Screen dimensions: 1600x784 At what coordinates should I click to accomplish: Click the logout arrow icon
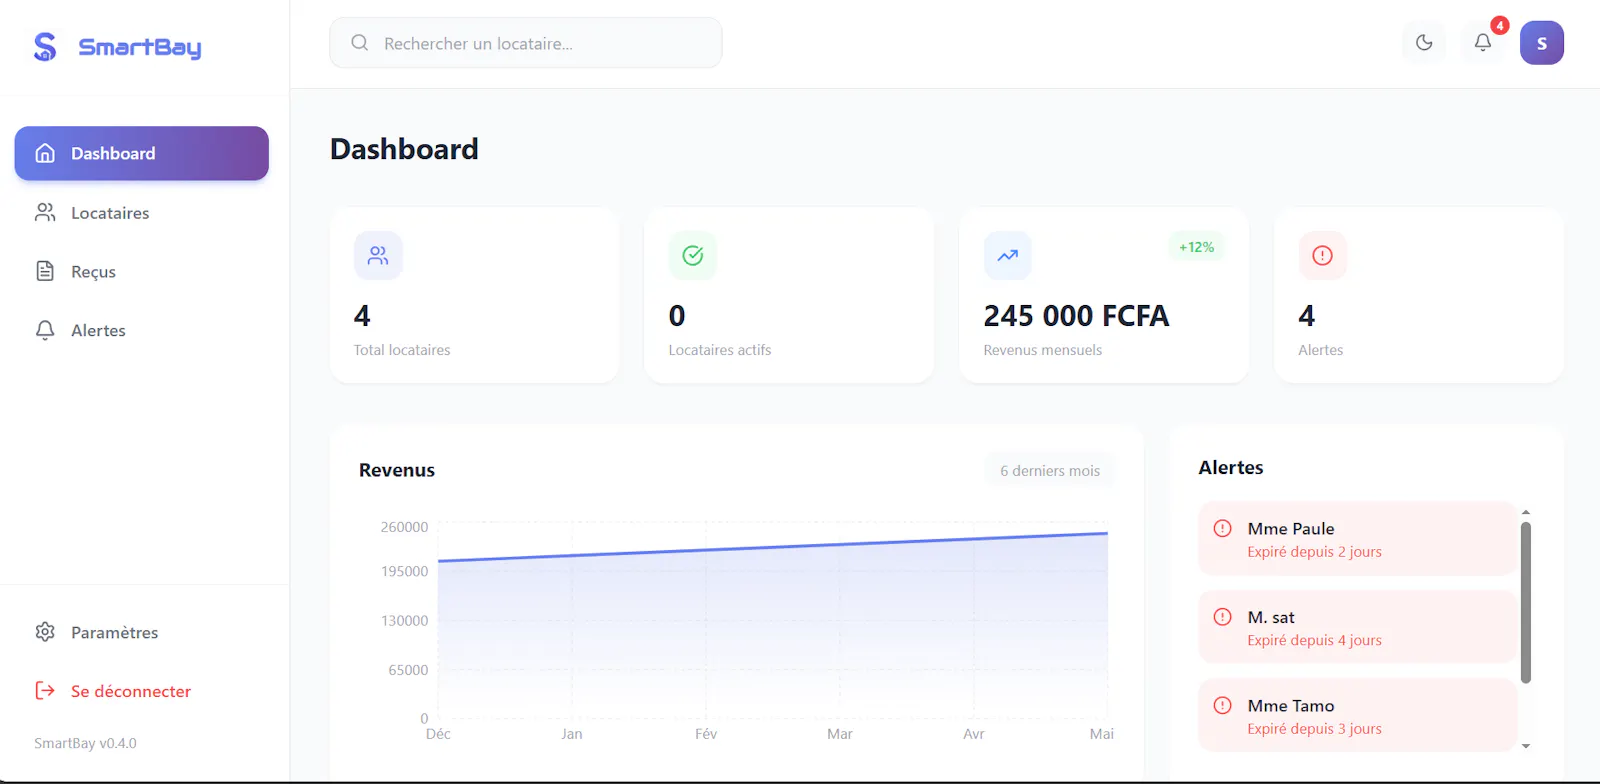point(45,691)
